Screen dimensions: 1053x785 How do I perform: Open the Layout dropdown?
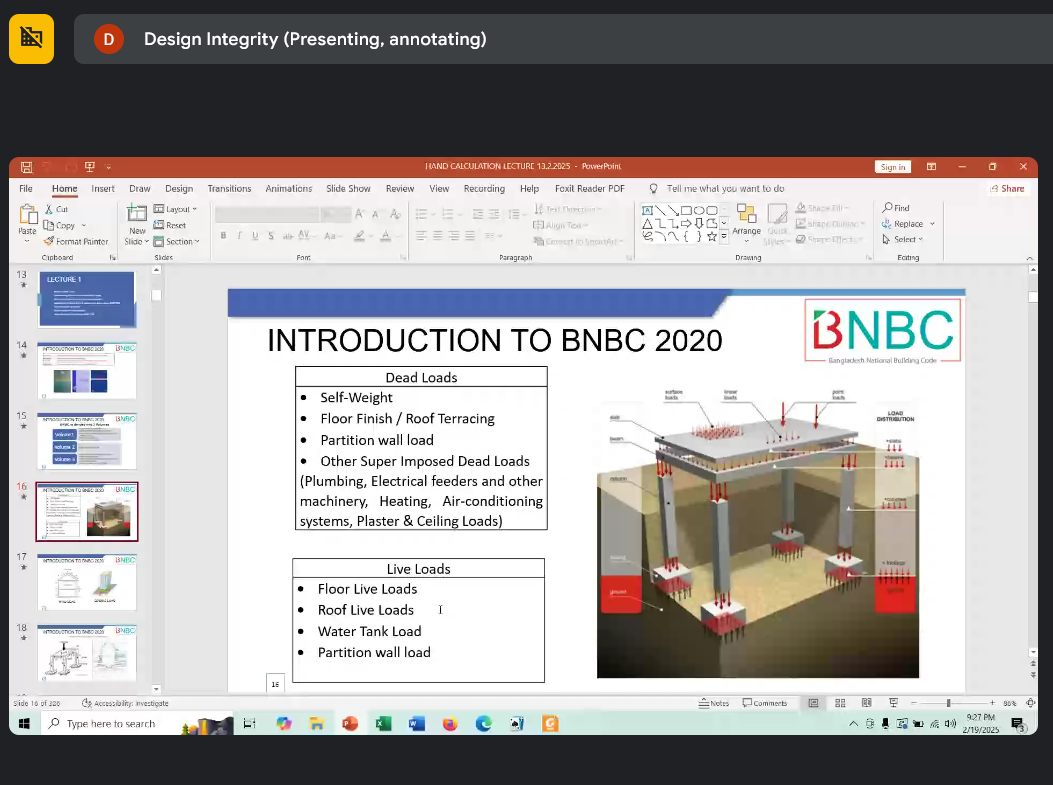[x=175, y=209]
